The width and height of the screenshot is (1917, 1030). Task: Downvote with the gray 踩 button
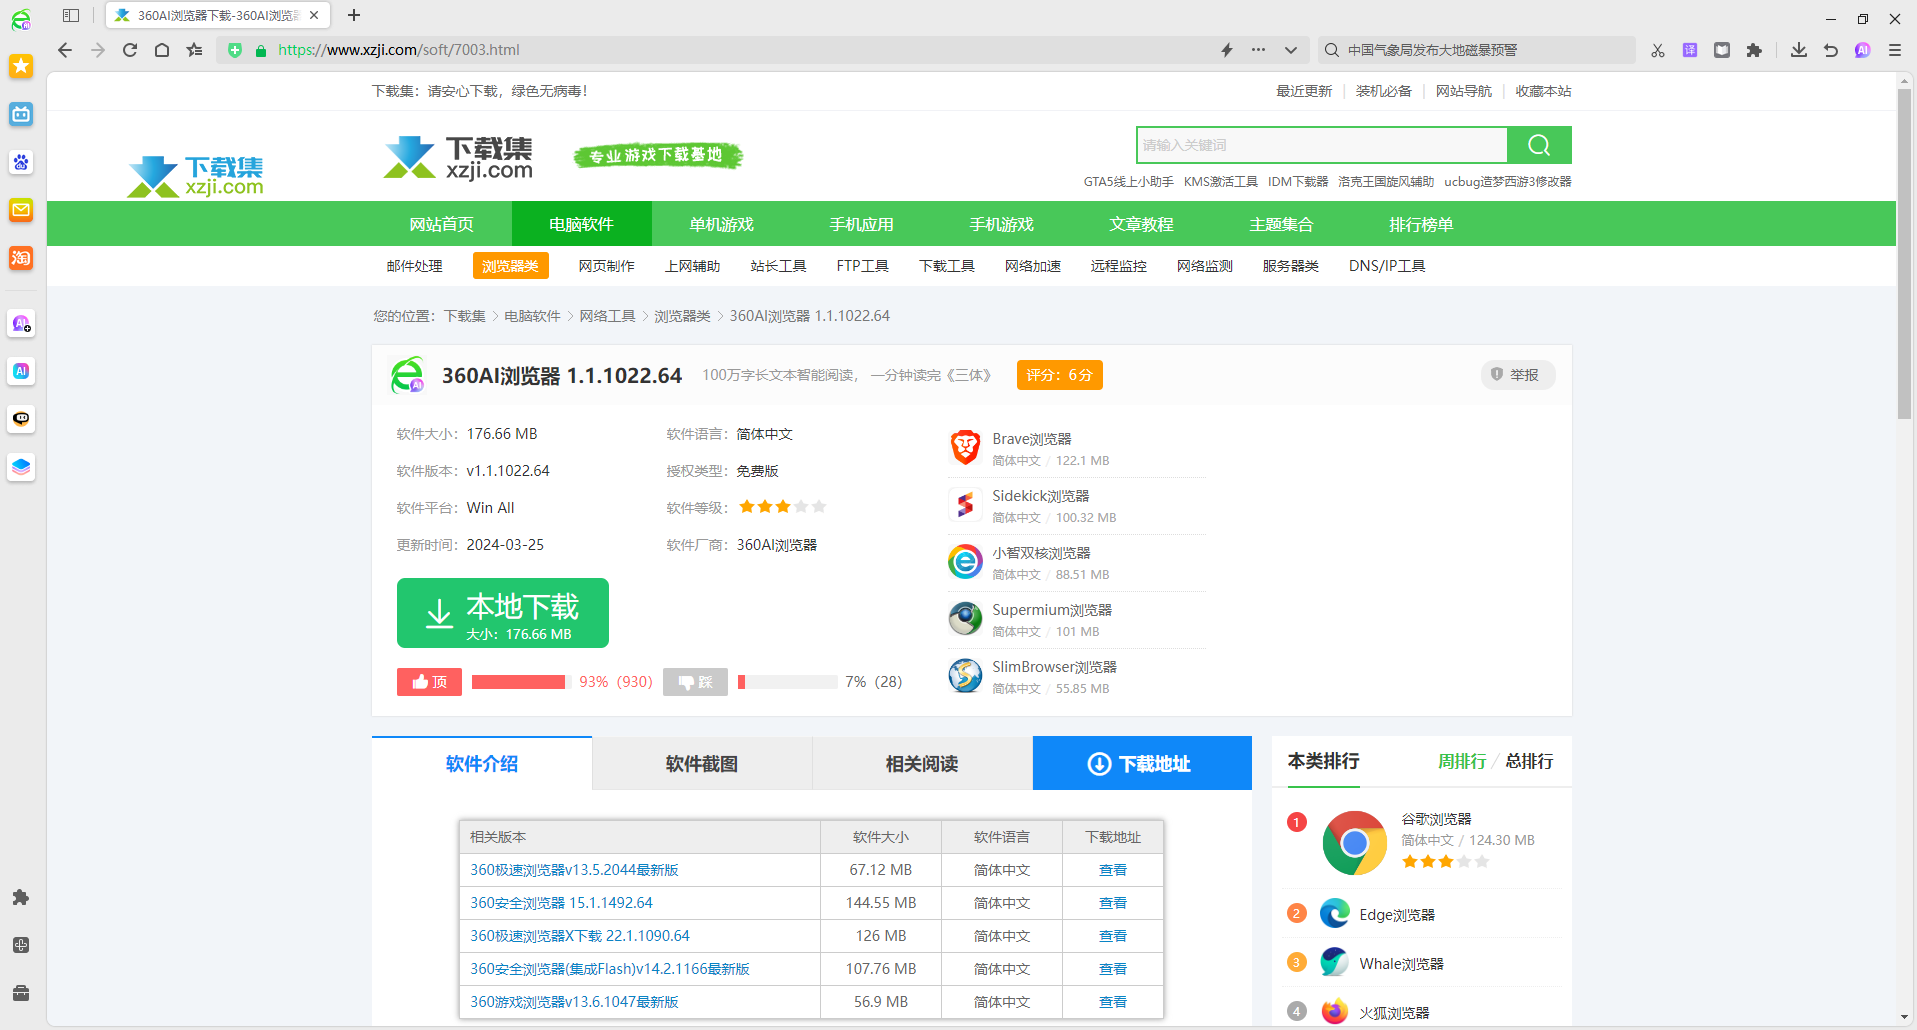coord(695,682)
